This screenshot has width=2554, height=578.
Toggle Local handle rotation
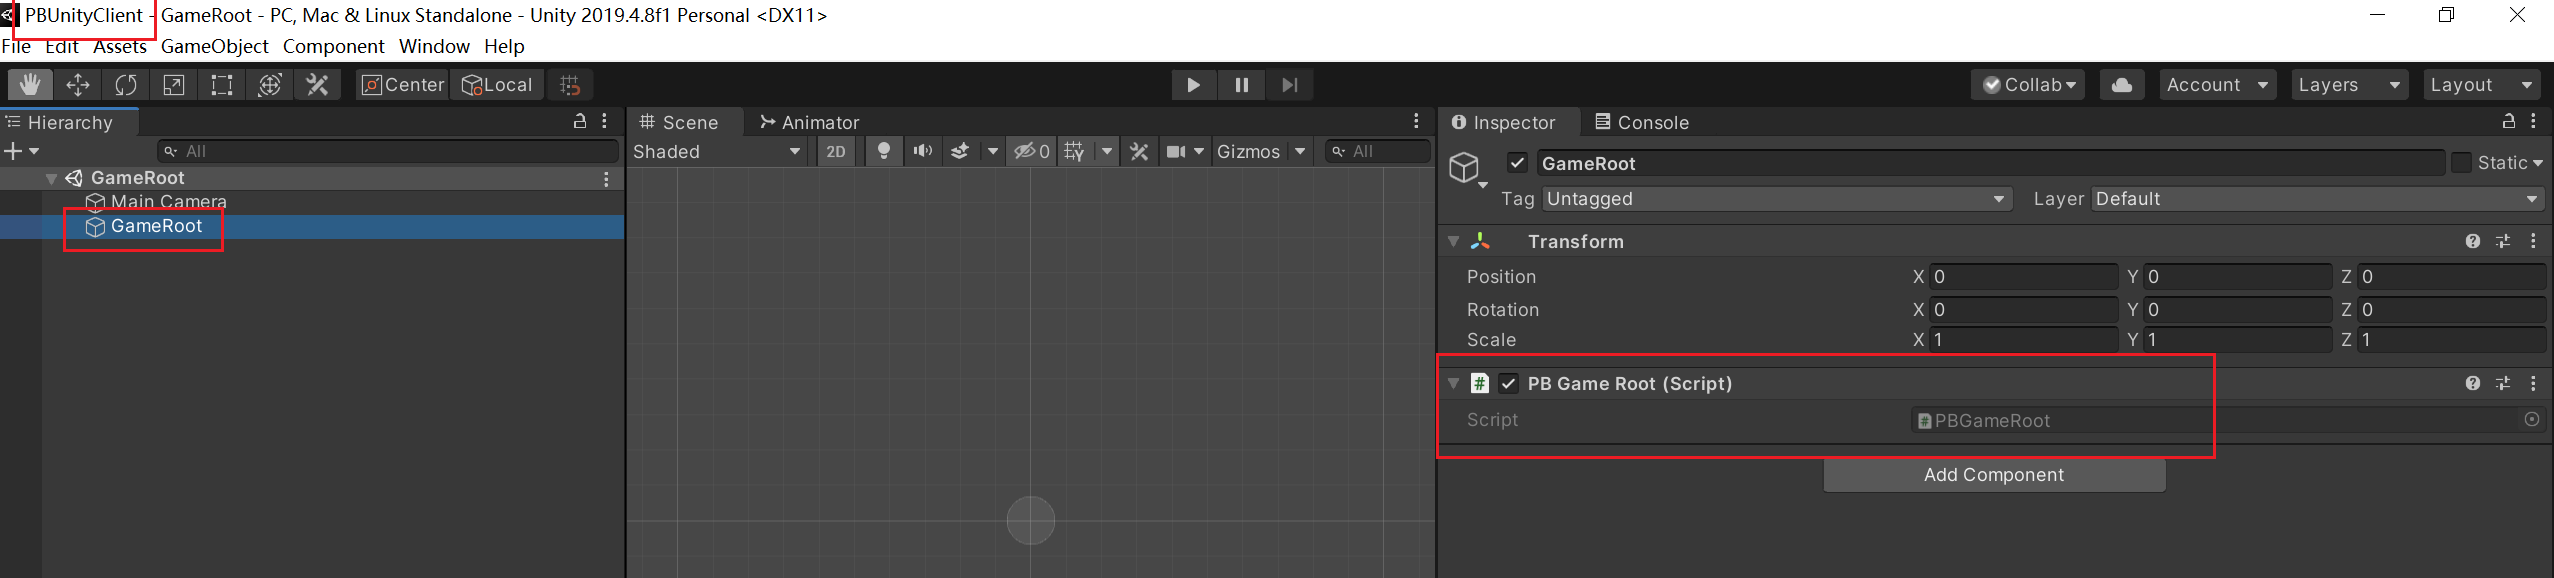(x=497, y=85)
